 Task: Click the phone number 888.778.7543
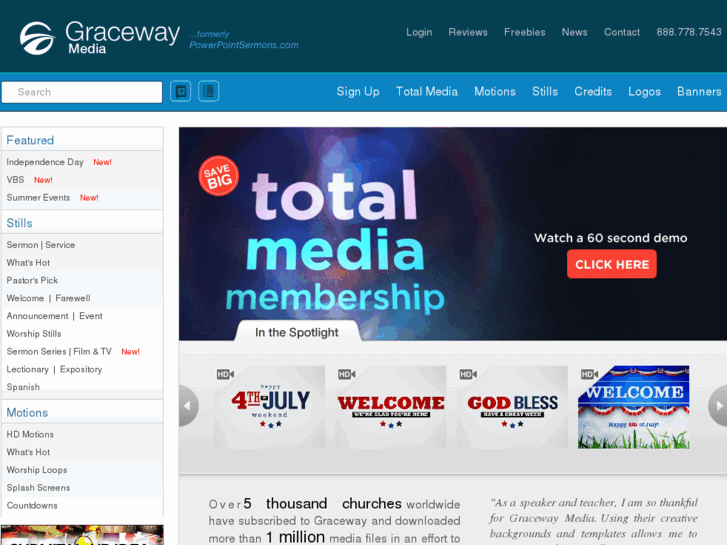click(689, 32)
